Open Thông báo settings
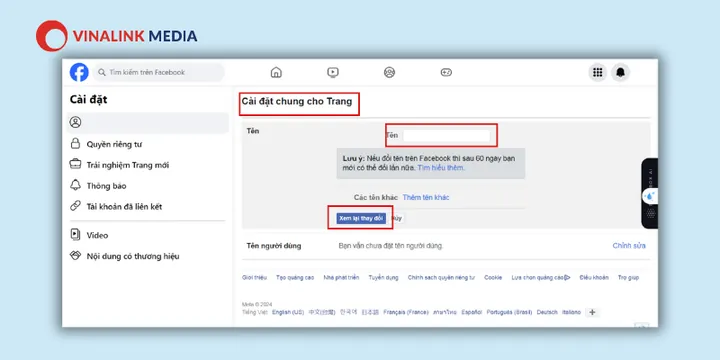The width and height of the screenshot is (720, 360). tap(107, 186)
